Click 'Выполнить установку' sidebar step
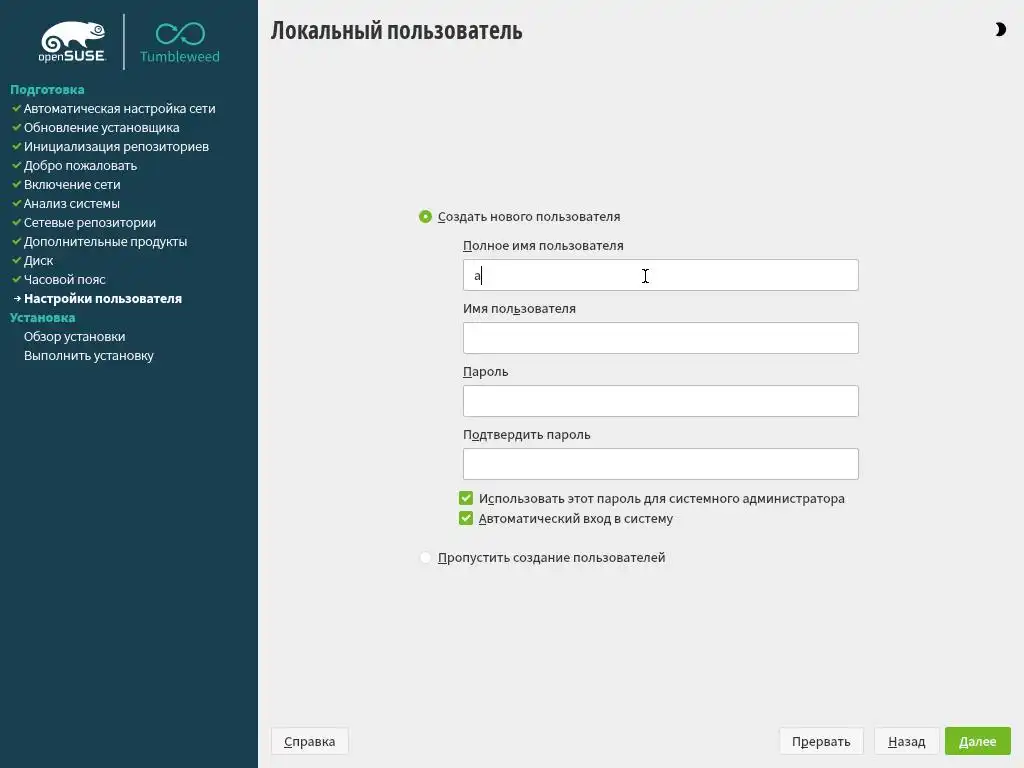Image resolution: width=1024 pixels, height=768 pixels. pos(89,356)
